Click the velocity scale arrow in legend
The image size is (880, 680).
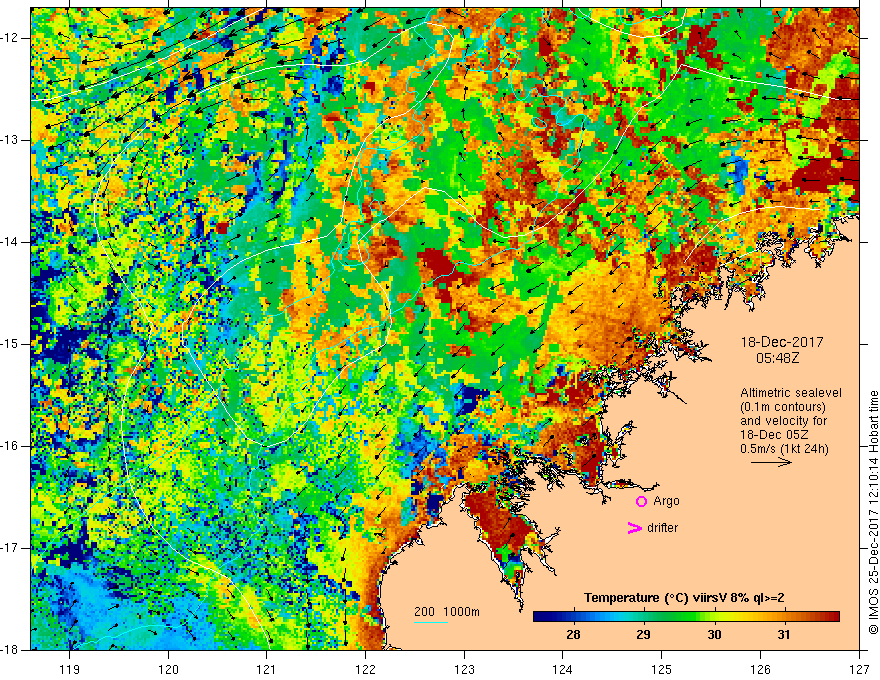[771, 462]
